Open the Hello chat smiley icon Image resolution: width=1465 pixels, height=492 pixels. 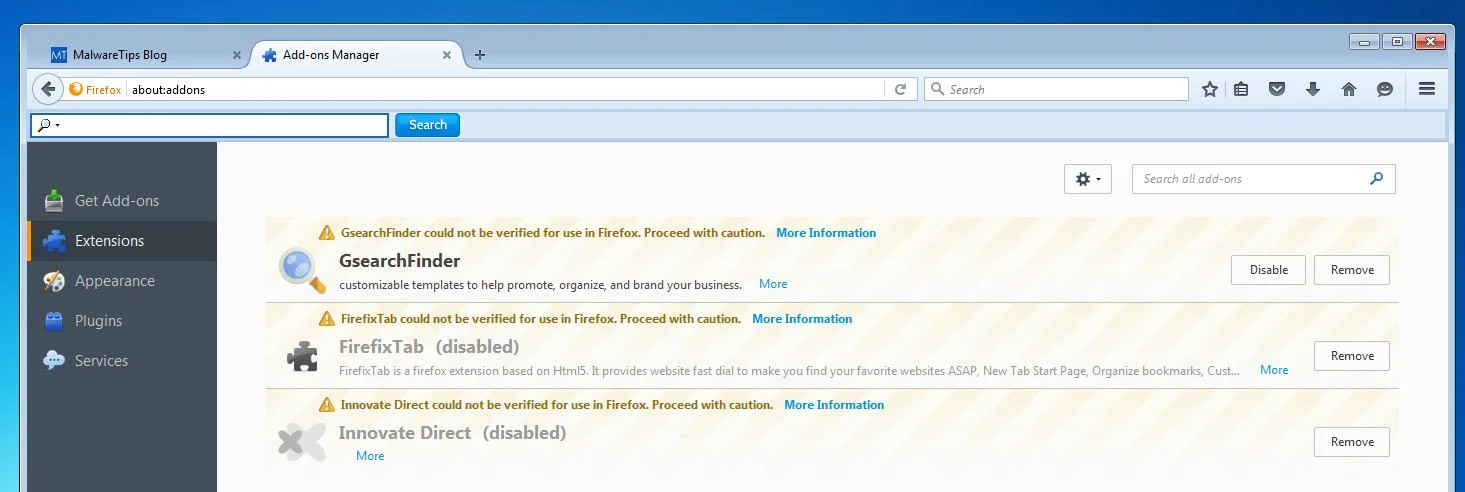1385,89
